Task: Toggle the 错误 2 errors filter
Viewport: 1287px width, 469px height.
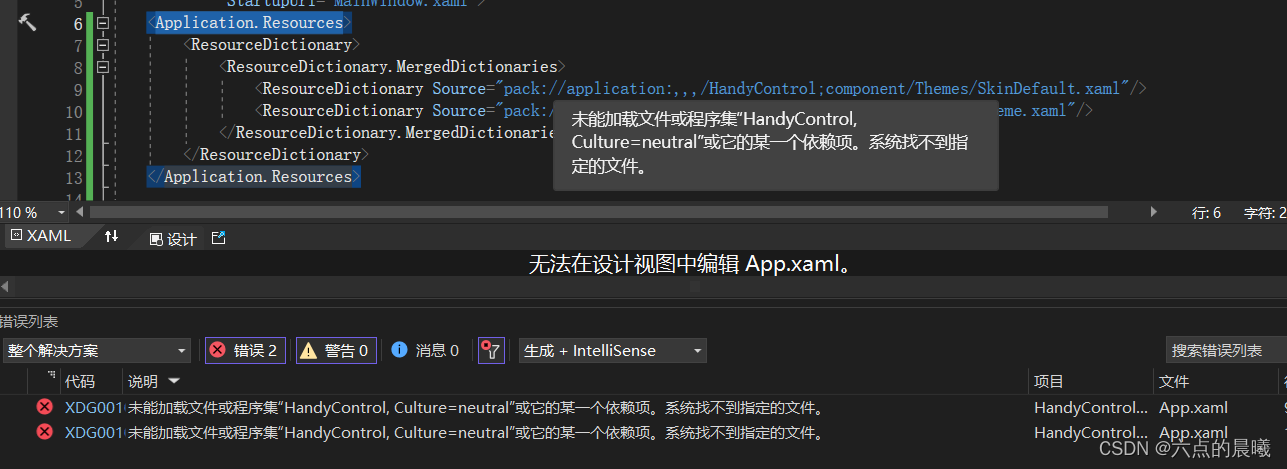Action: 246,350
